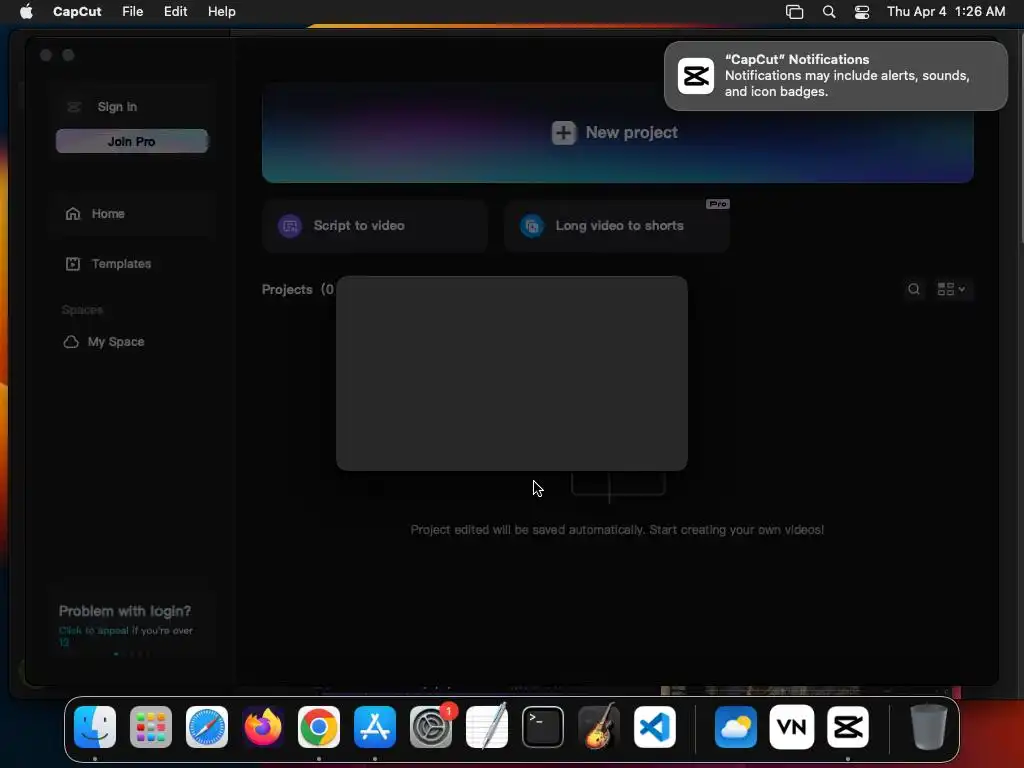Click the My Space cloud icon
Screen dimensions: 1024x768
[x=71, y=342]
